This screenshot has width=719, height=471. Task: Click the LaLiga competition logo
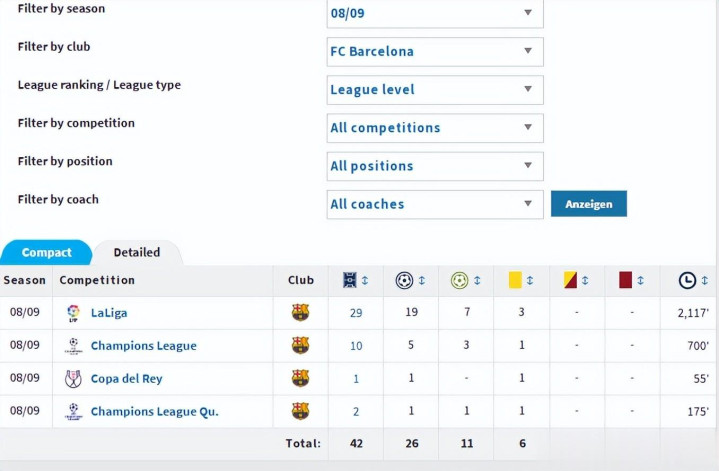[x=72, y=313]
